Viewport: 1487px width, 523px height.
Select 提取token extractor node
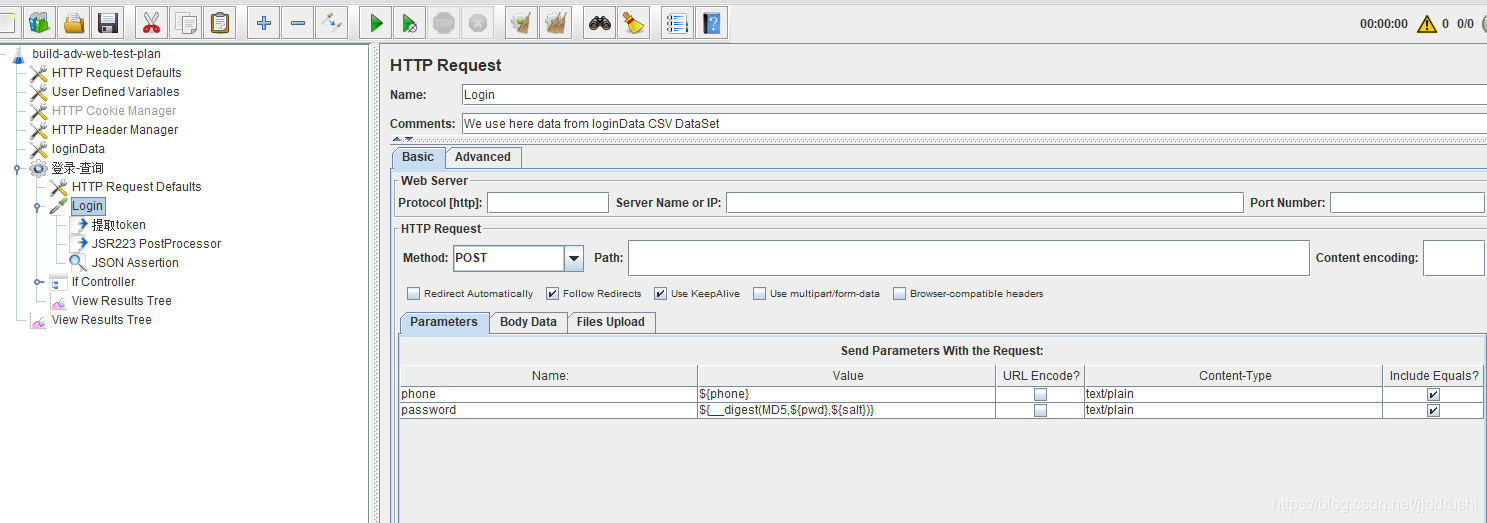point(118,225)
